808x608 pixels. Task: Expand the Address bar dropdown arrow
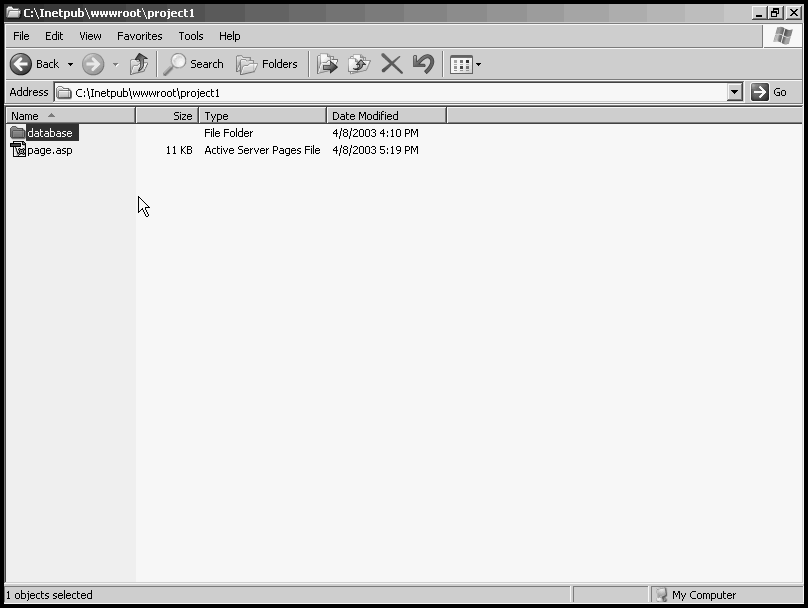pos(735,93)
